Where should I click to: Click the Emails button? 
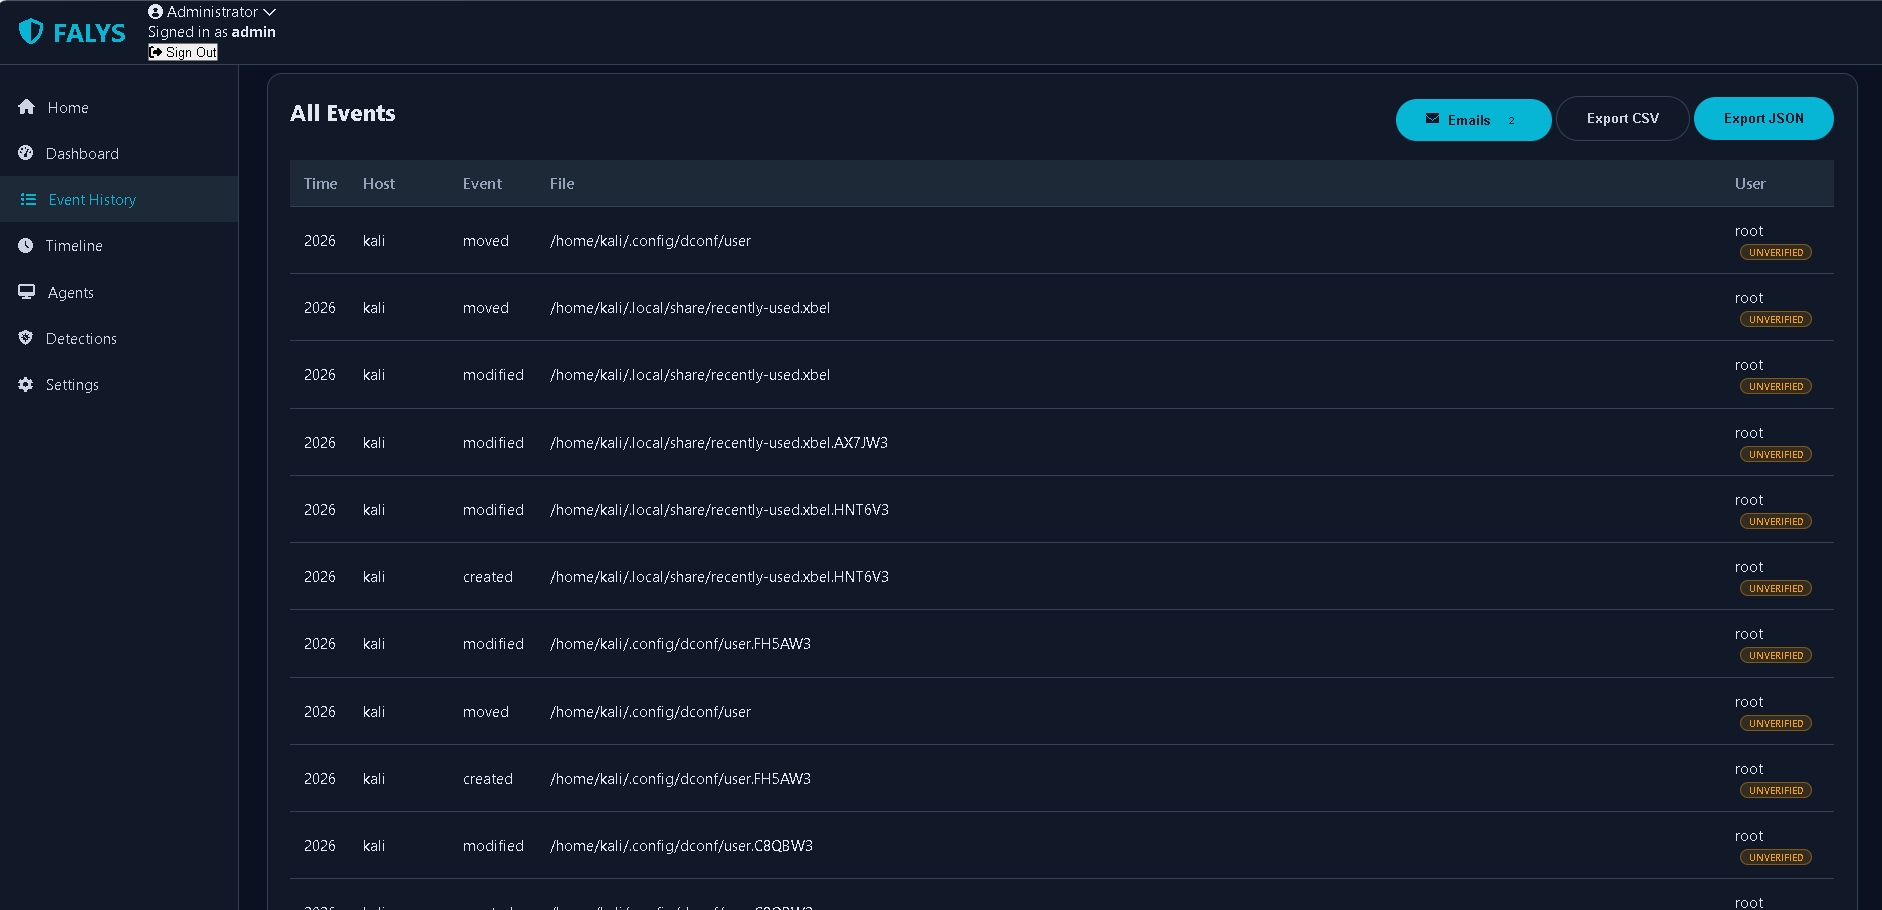coord(1473,120)
